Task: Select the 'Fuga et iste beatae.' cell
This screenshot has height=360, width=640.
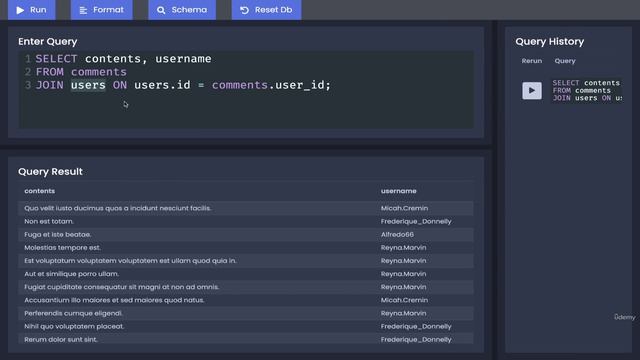Action: [58, 234]
